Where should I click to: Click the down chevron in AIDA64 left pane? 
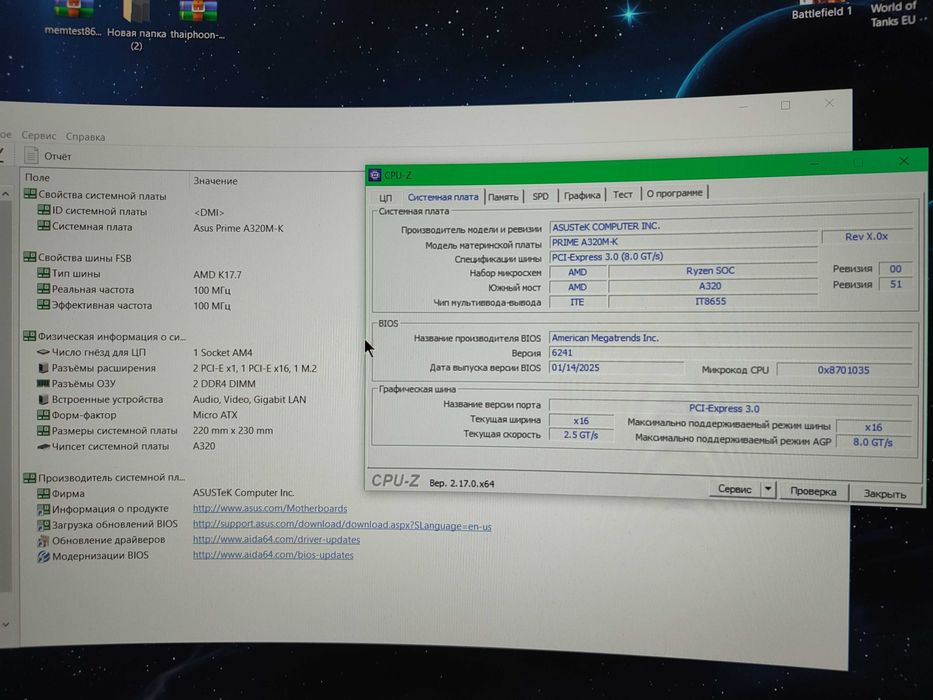point(5,624)
